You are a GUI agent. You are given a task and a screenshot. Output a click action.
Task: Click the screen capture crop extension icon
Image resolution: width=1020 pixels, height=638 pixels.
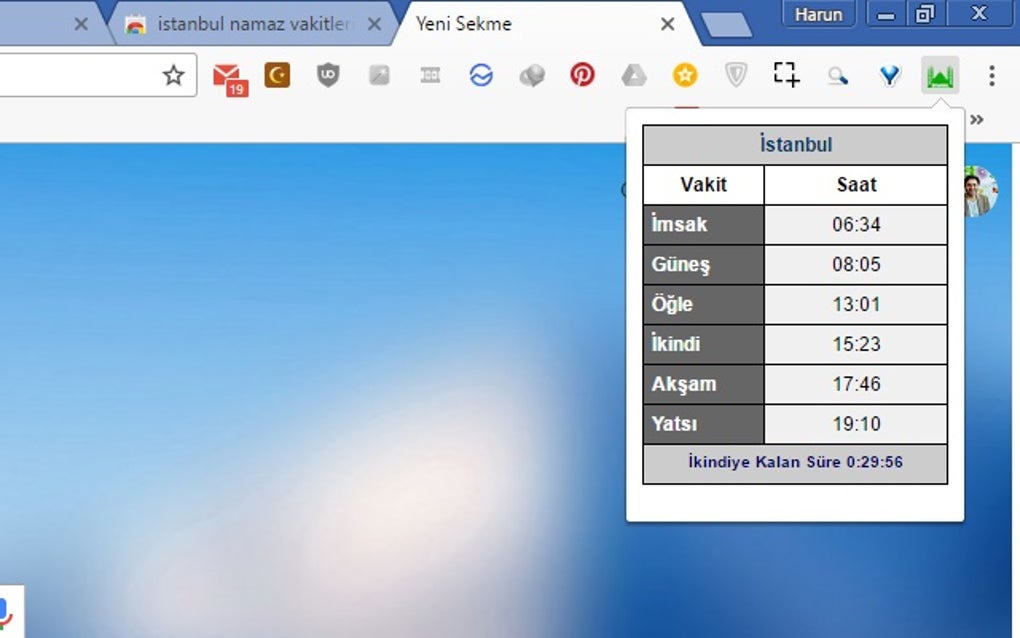pyautogui.click(x=786, y=74)
